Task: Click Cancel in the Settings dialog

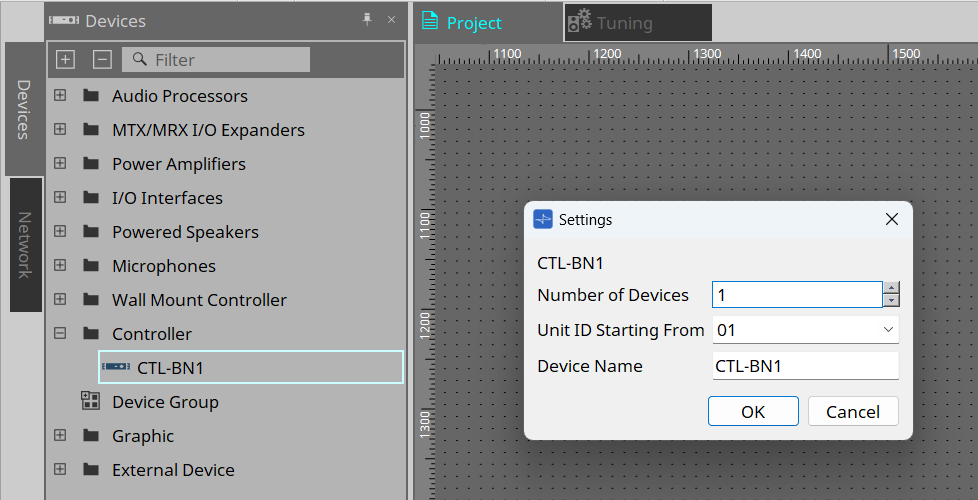Action: click(853, 411)
